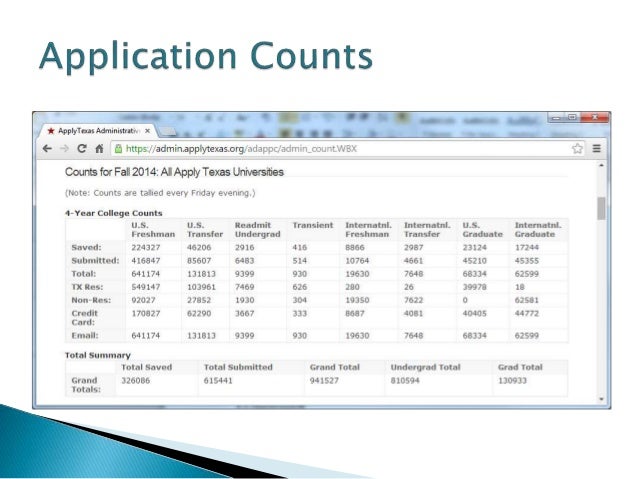Click the Total Submitted column header
Viewport: 638px width, 479px height.
tap(238, 367)
